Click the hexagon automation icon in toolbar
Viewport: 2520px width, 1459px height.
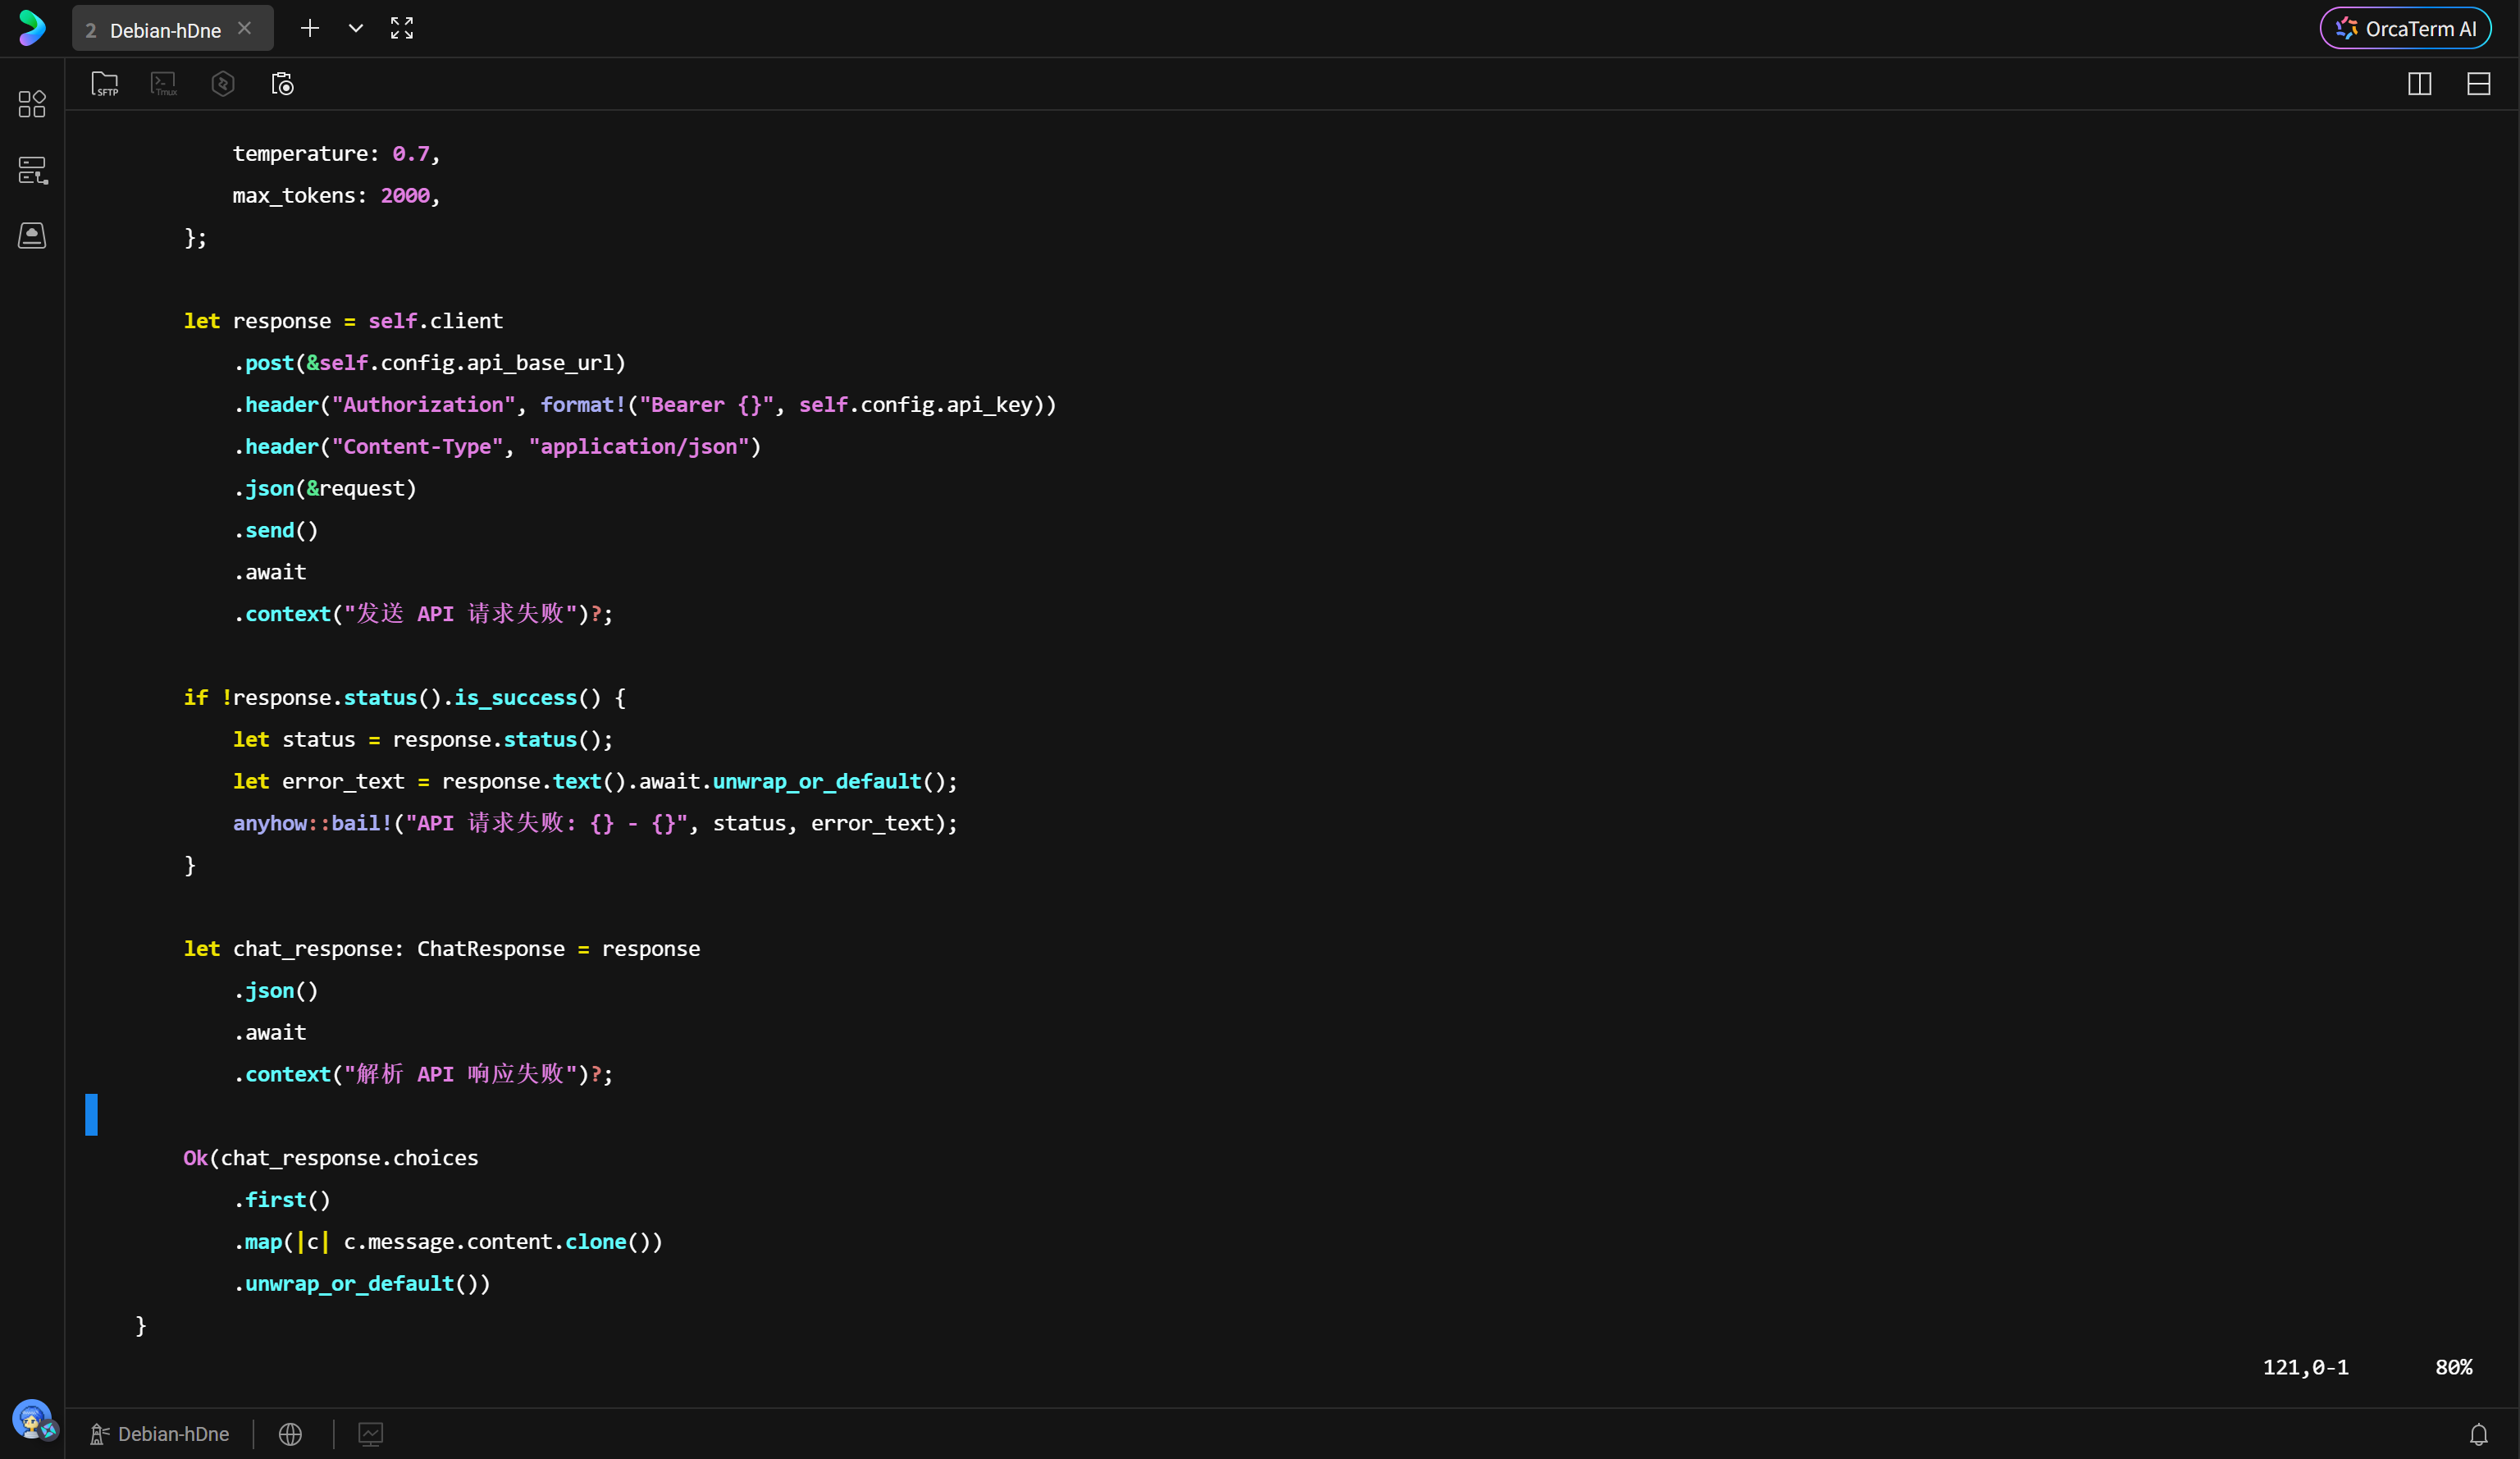click(223, 84)
